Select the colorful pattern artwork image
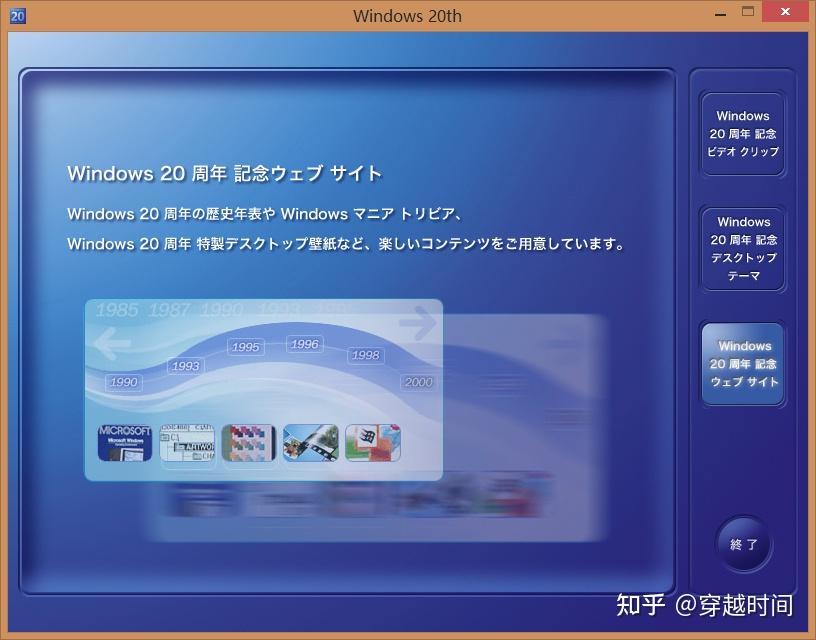816x640 pixels. [x=248, y=443]
